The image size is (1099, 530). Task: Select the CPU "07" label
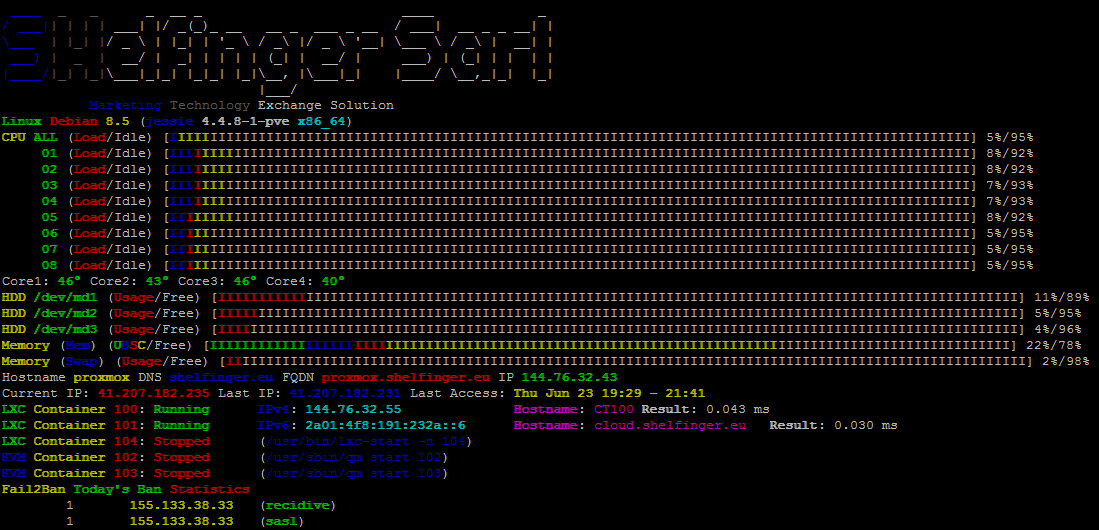tap(50, 250)
